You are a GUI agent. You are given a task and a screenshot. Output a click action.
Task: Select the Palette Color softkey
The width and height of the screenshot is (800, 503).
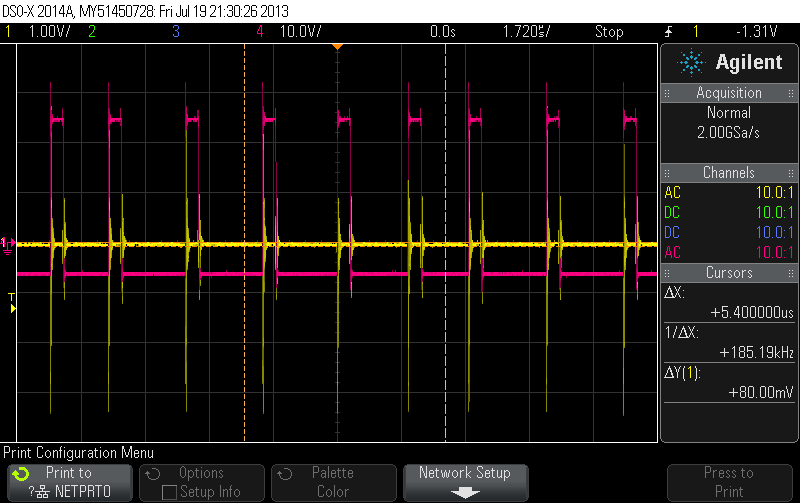[334, 483]
